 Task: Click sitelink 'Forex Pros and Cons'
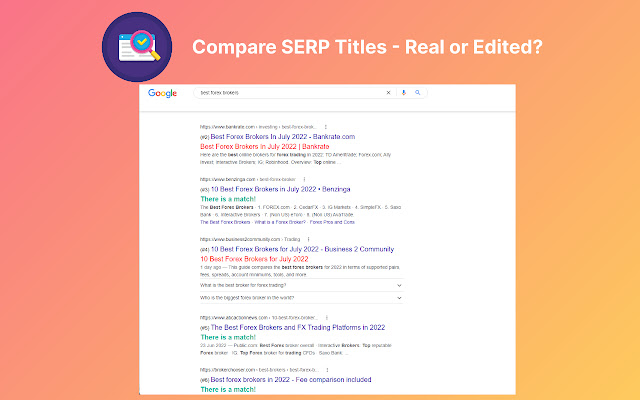point(332,222)
